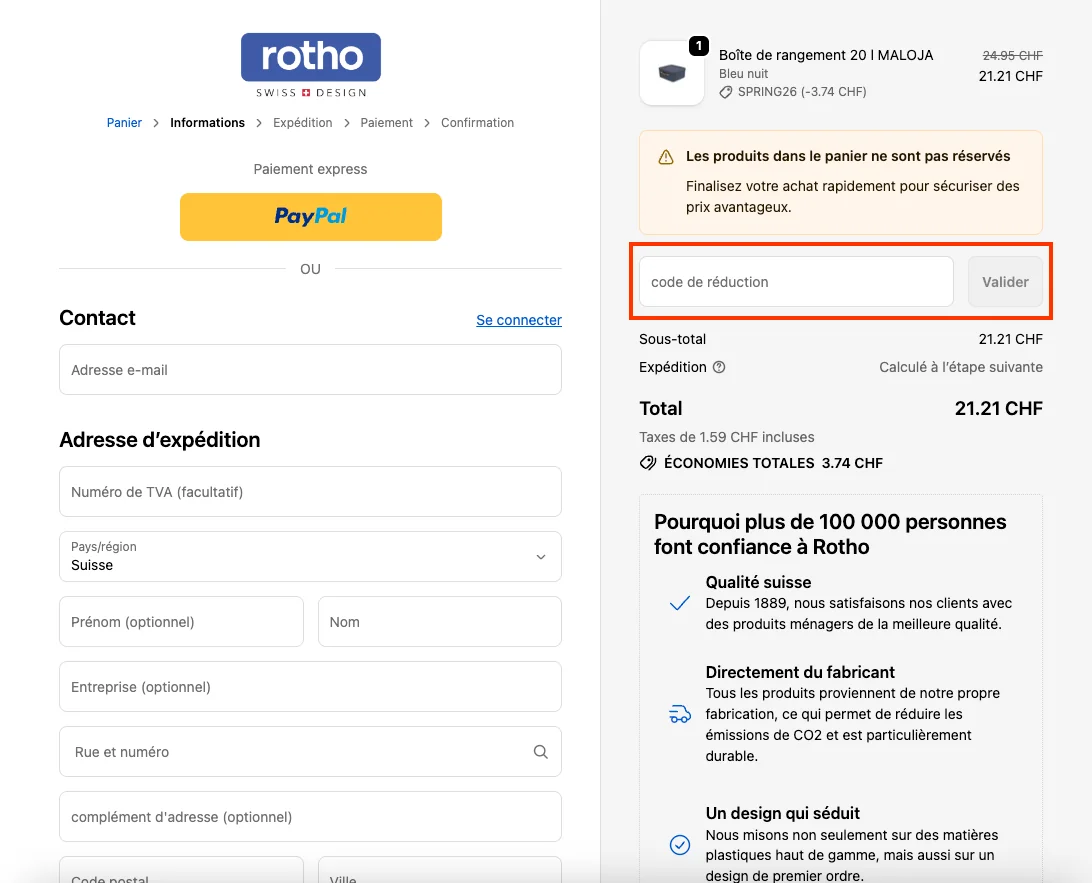
Task: Open the Se connecter link
Action: point(518,320)
